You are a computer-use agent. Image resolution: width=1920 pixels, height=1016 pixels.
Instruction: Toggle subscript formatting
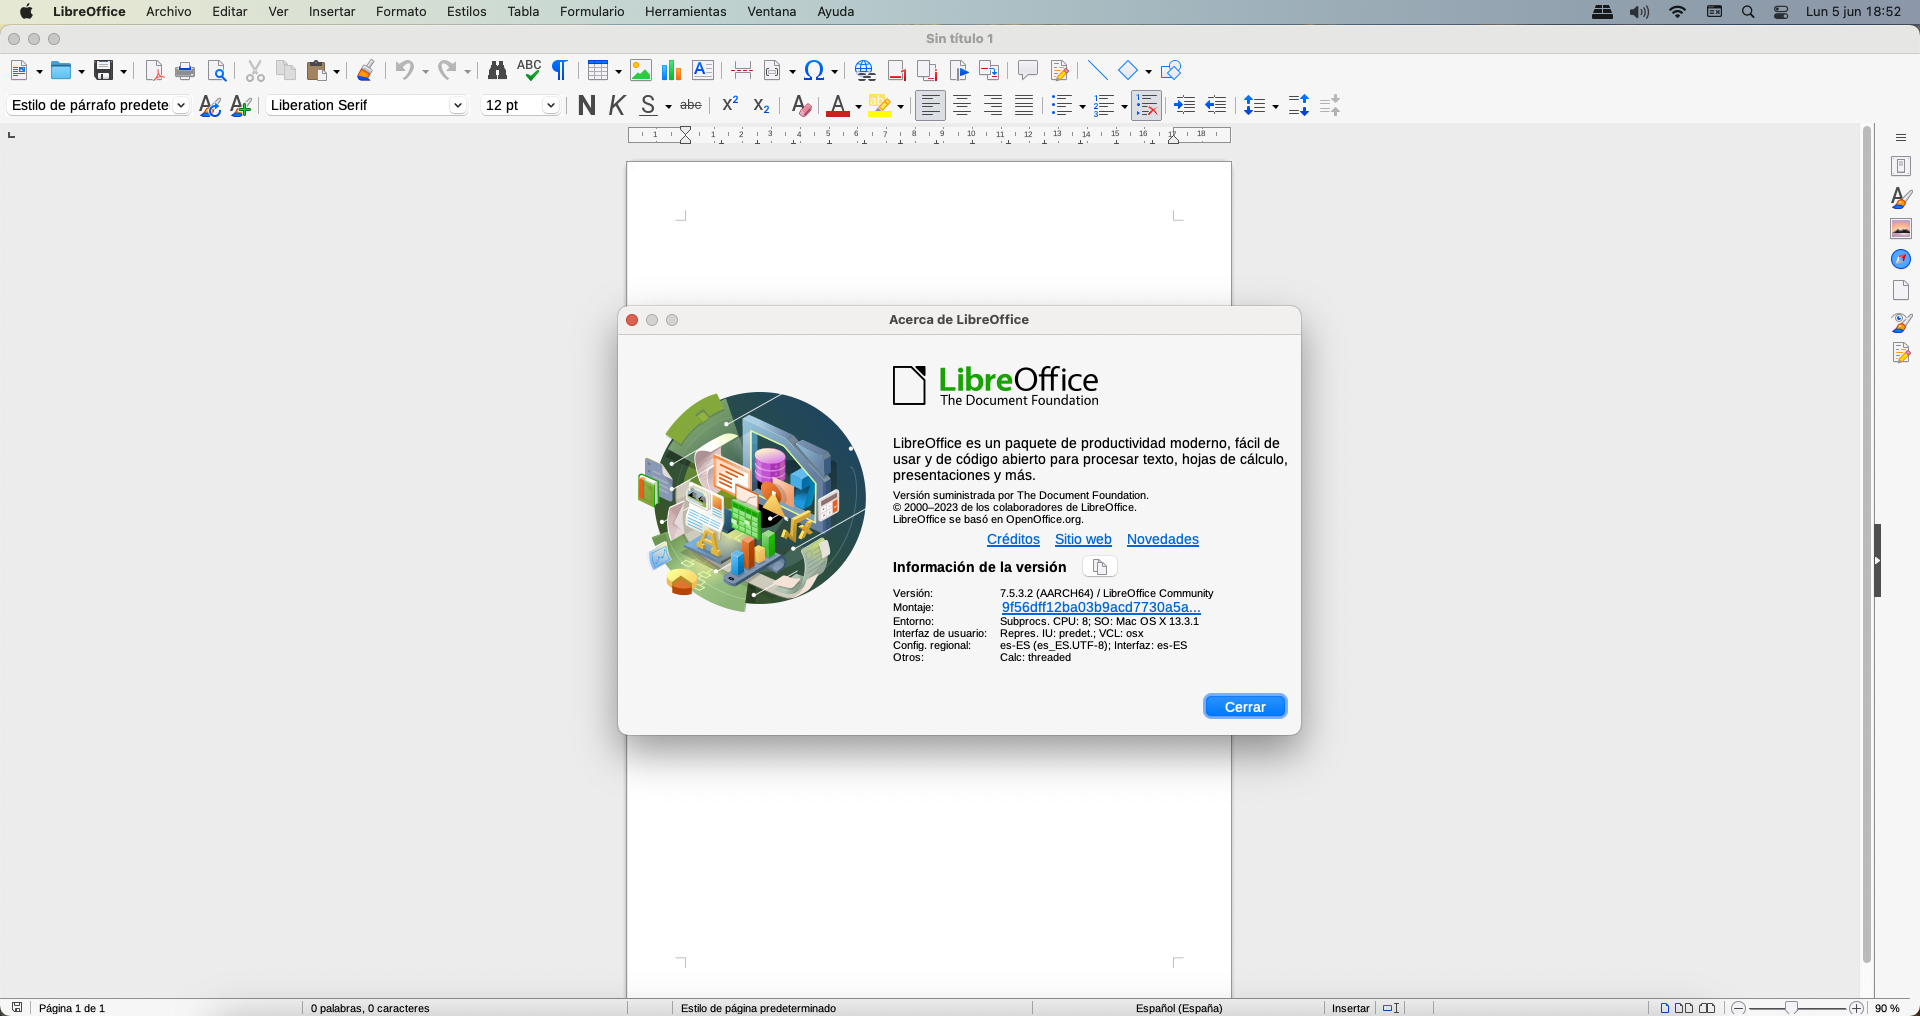[761, 105]
